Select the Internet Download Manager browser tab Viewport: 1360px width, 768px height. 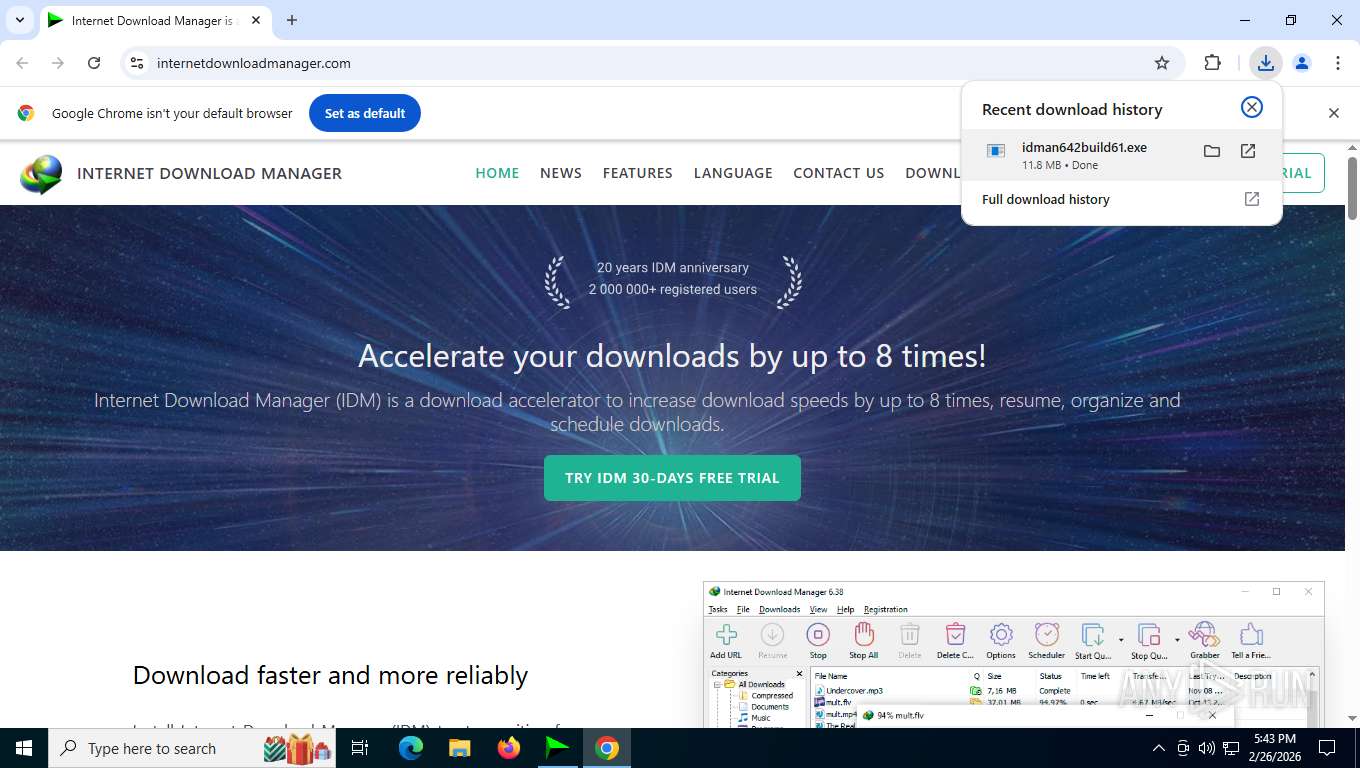pos(154,20)
